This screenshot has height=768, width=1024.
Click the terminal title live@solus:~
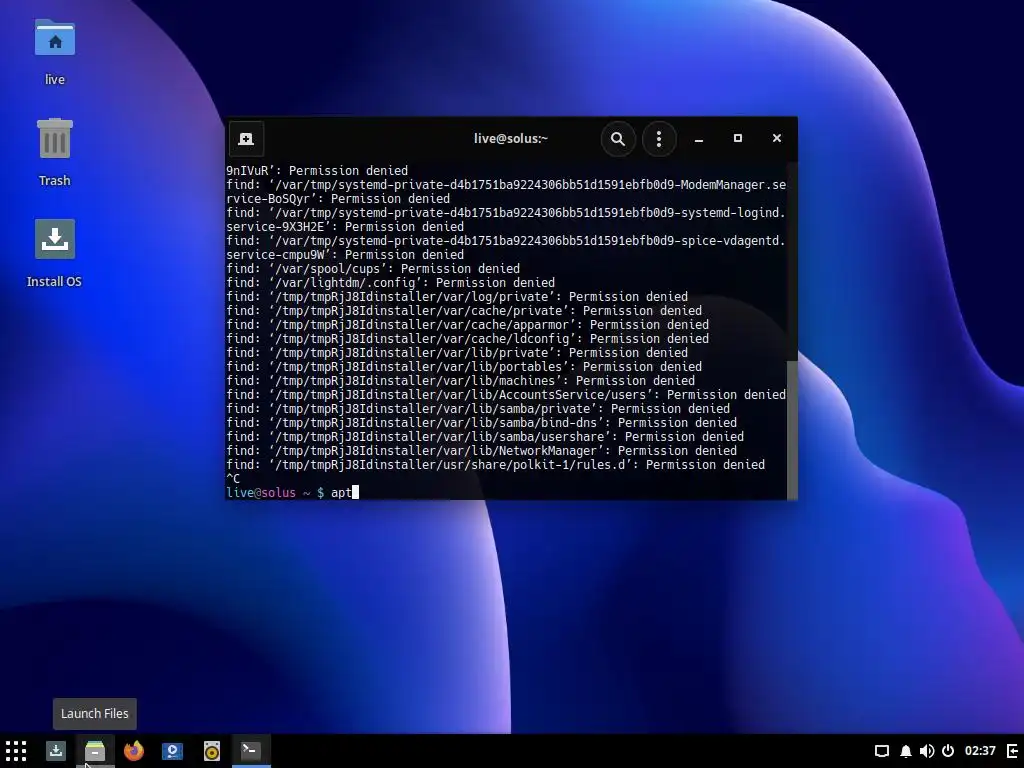(511, 138)
